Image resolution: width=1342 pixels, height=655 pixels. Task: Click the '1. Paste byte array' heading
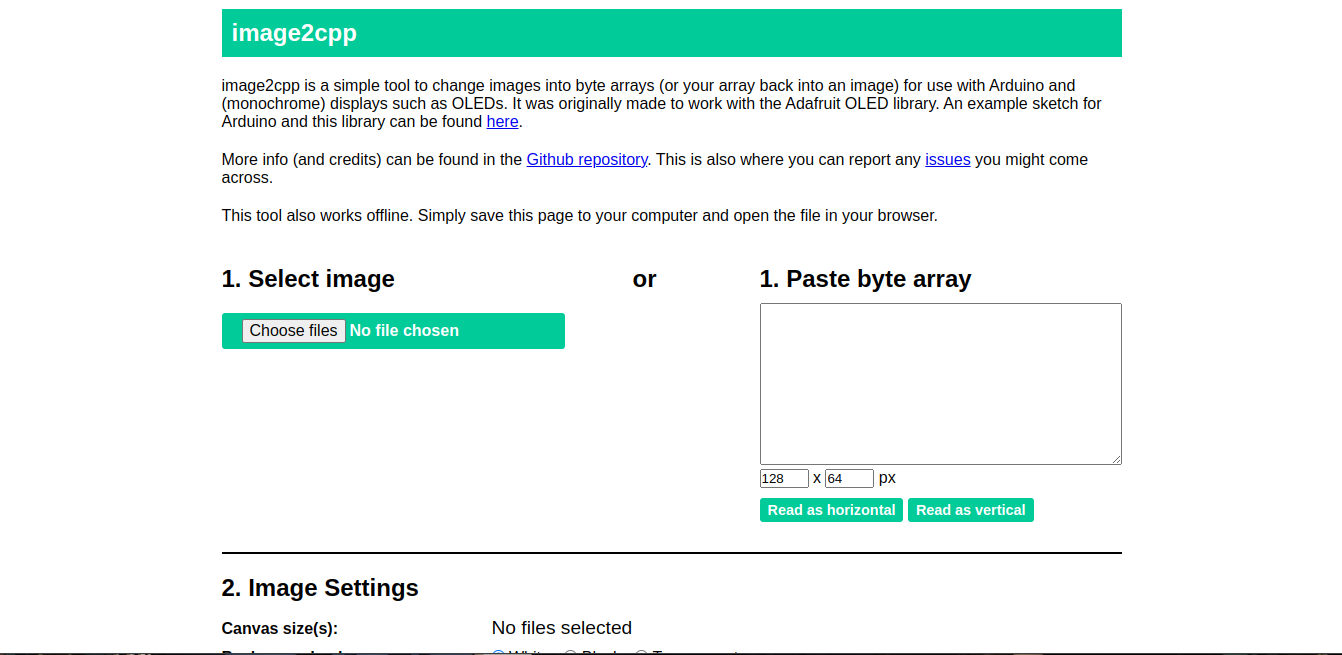pos(865,279)
